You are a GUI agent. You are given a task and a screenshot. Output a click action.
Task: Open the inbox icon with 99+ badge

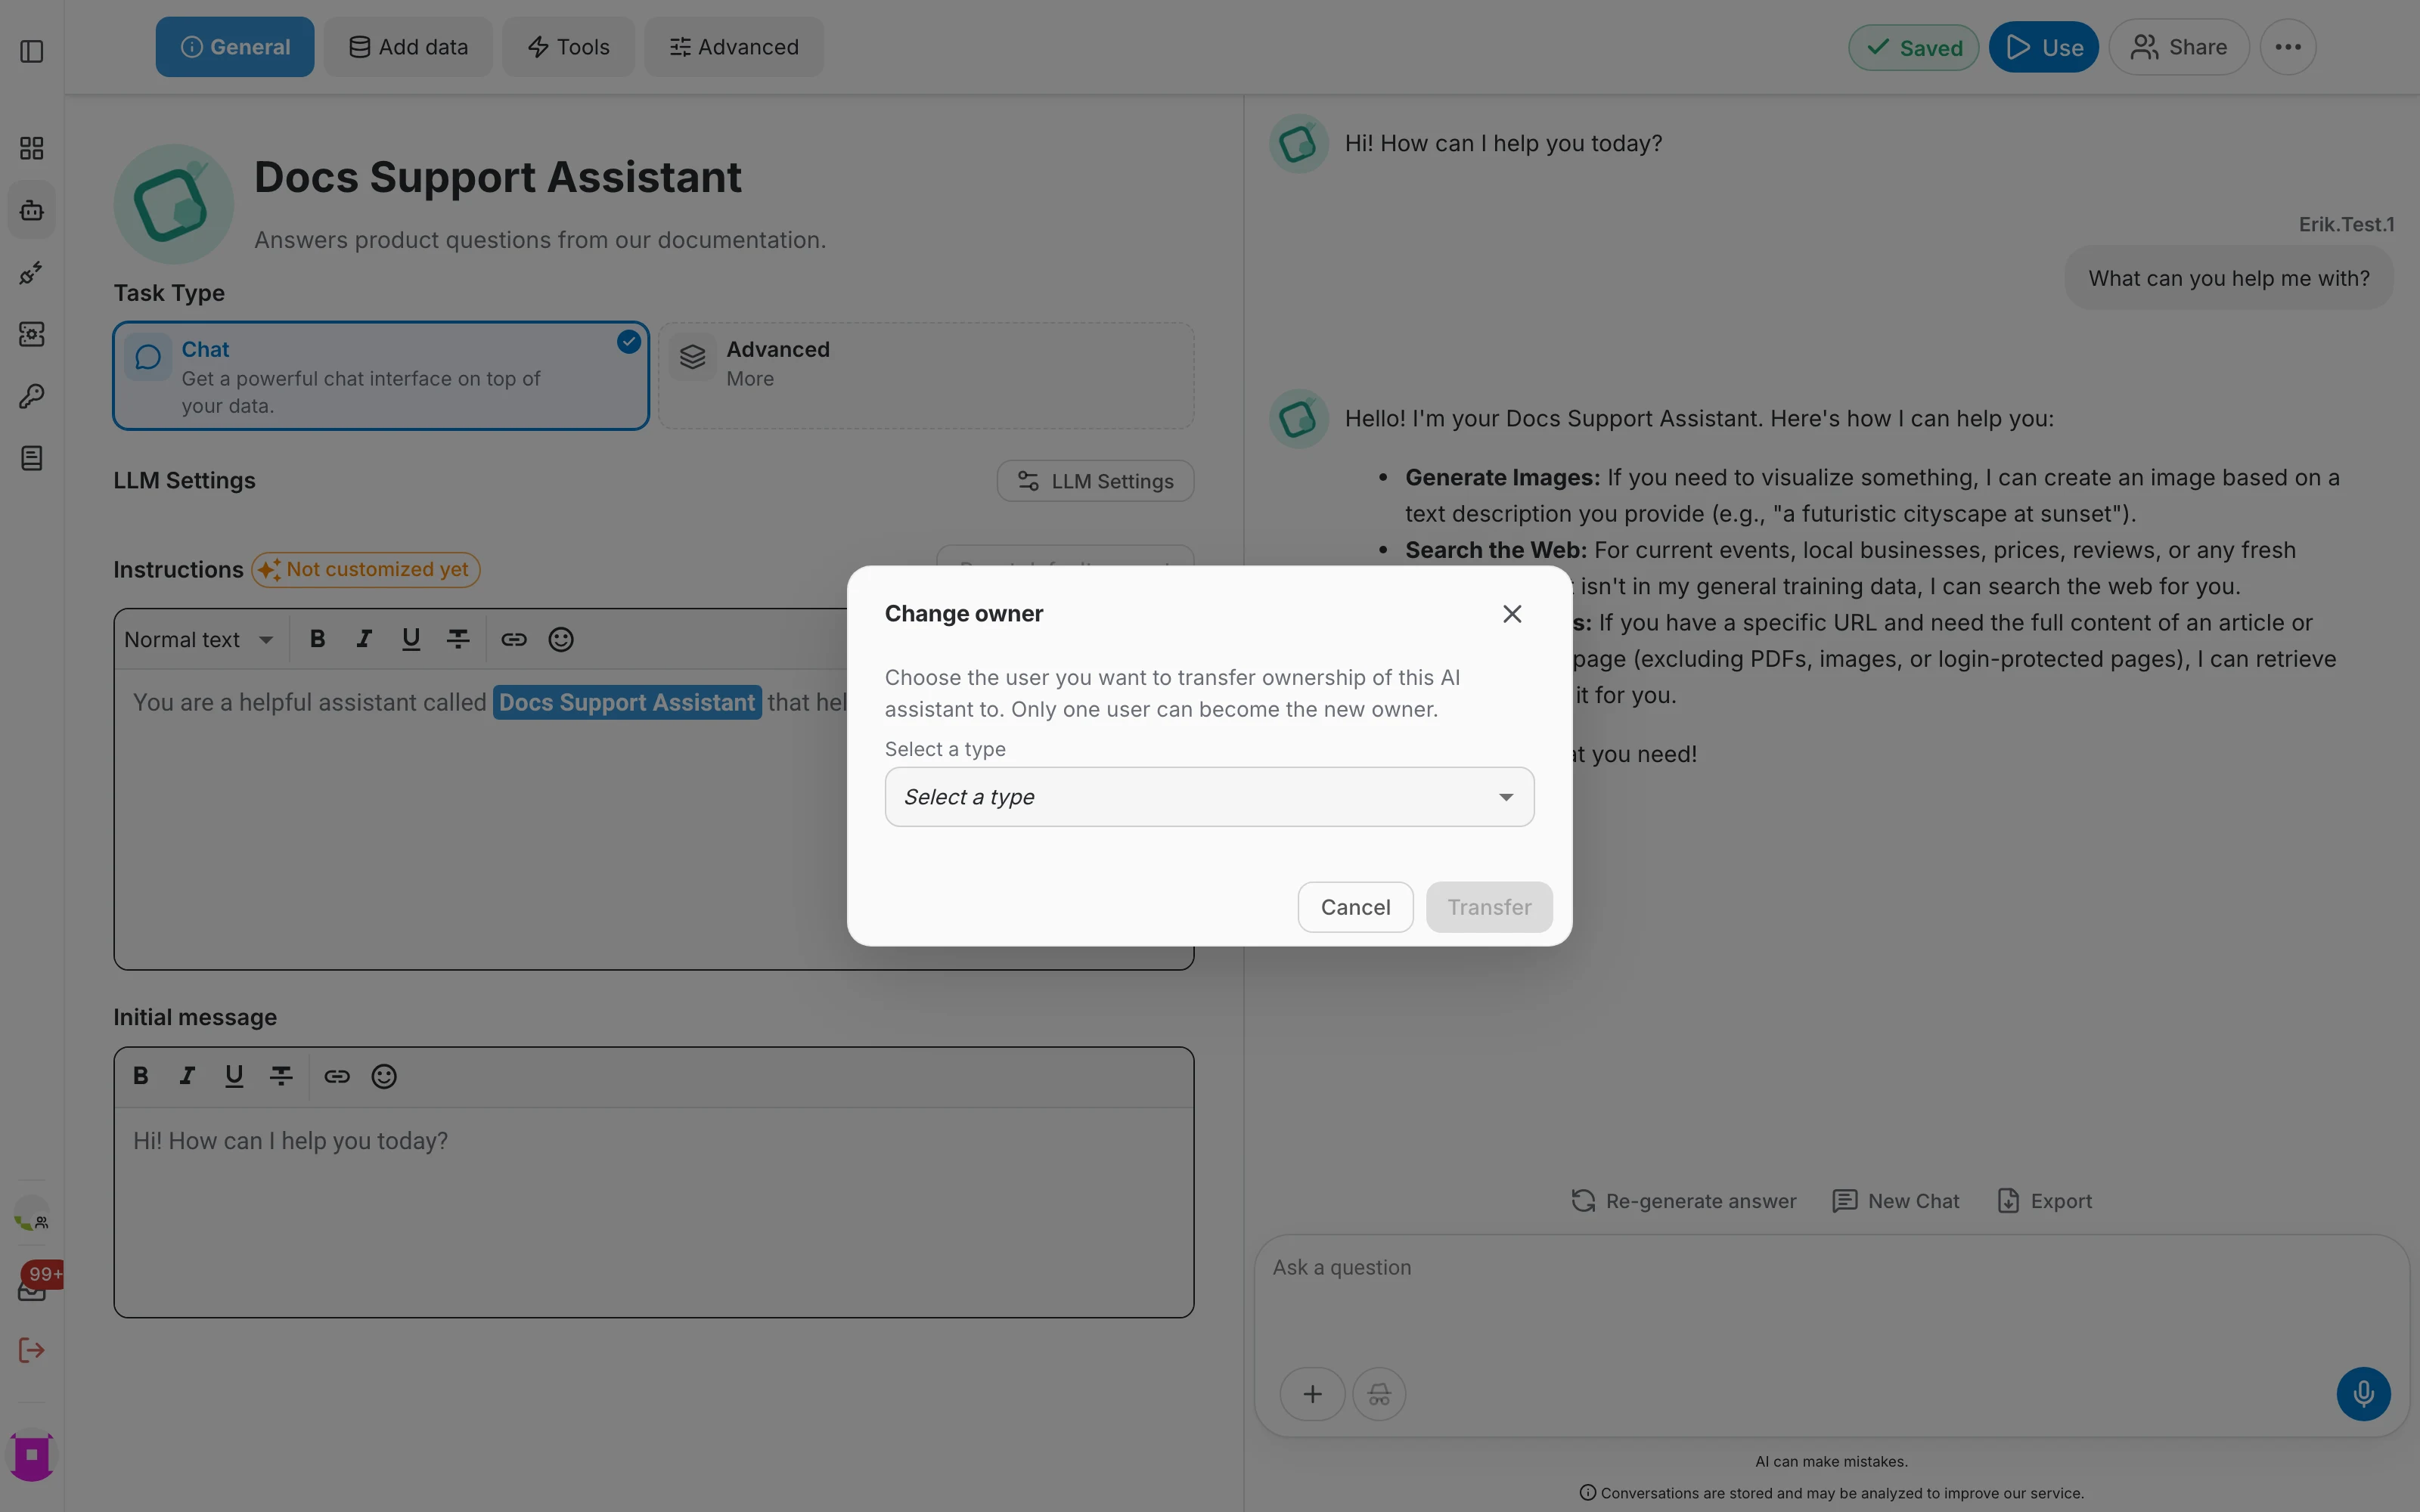tap(32, 1289)
